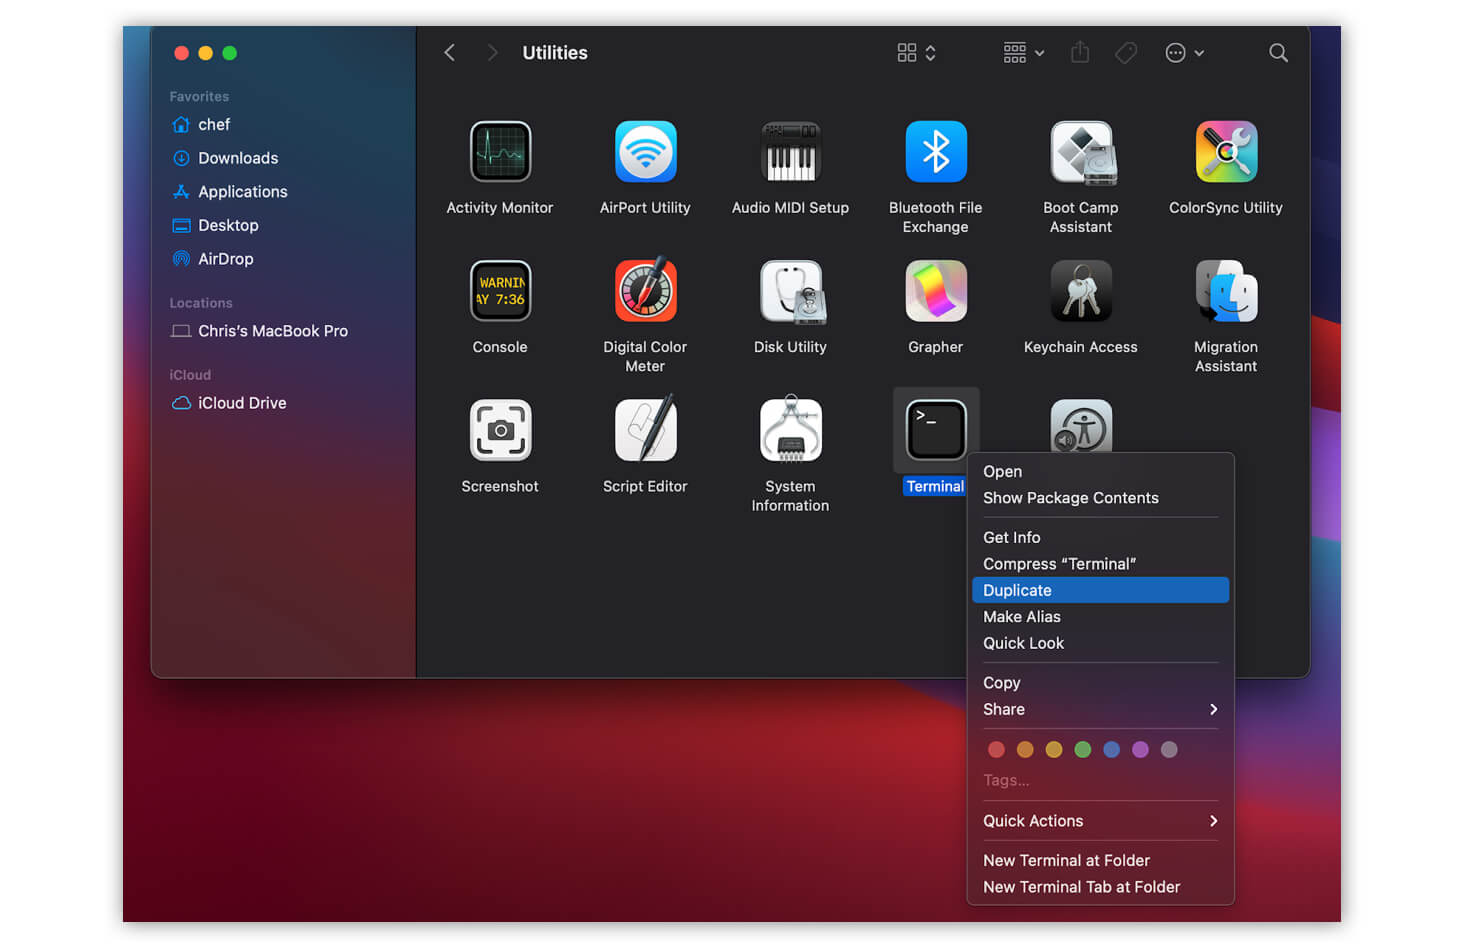Viewport: 1464px width, 949px height.
Task: Open the Downloads sidebar item
Action: click(x=237, y=157)
